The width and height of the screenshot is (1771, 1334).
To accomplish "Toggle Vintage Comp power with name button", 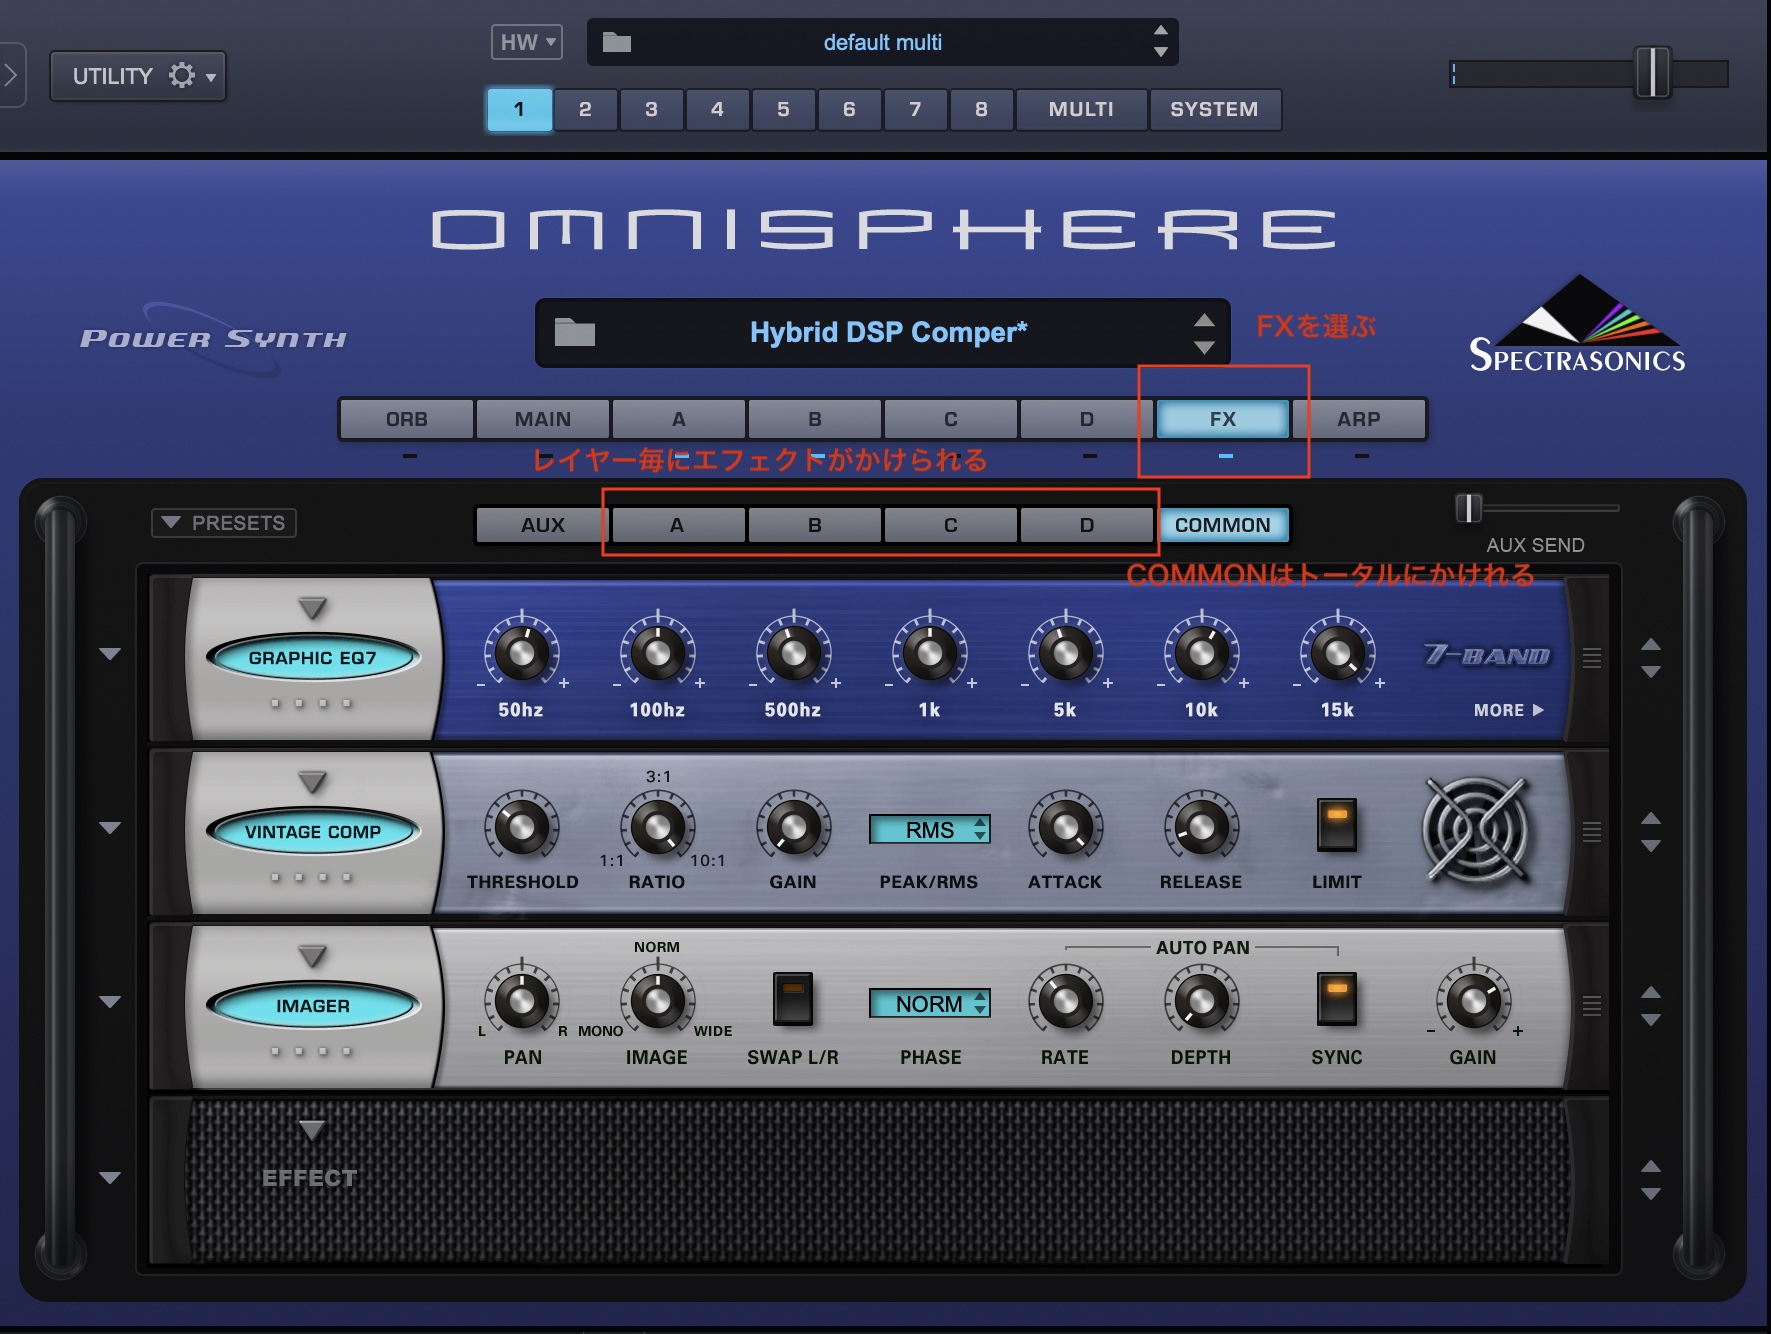I will click(313, 831).
